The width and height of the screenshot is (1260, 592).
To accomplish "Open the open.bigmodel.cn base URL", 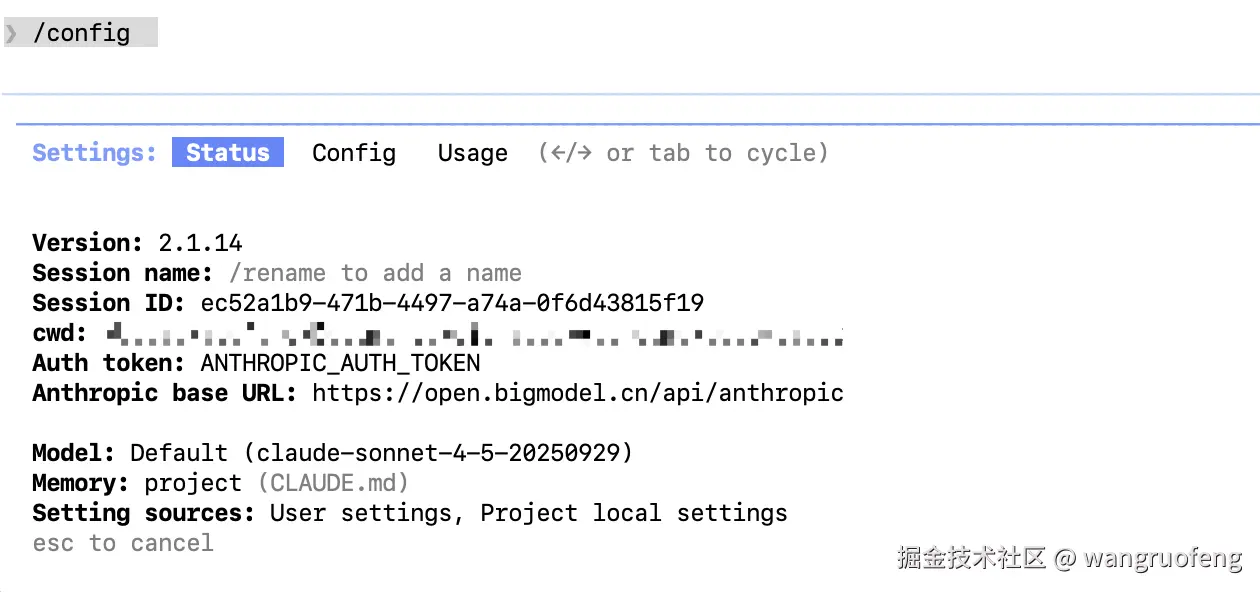I will [577, 393].
